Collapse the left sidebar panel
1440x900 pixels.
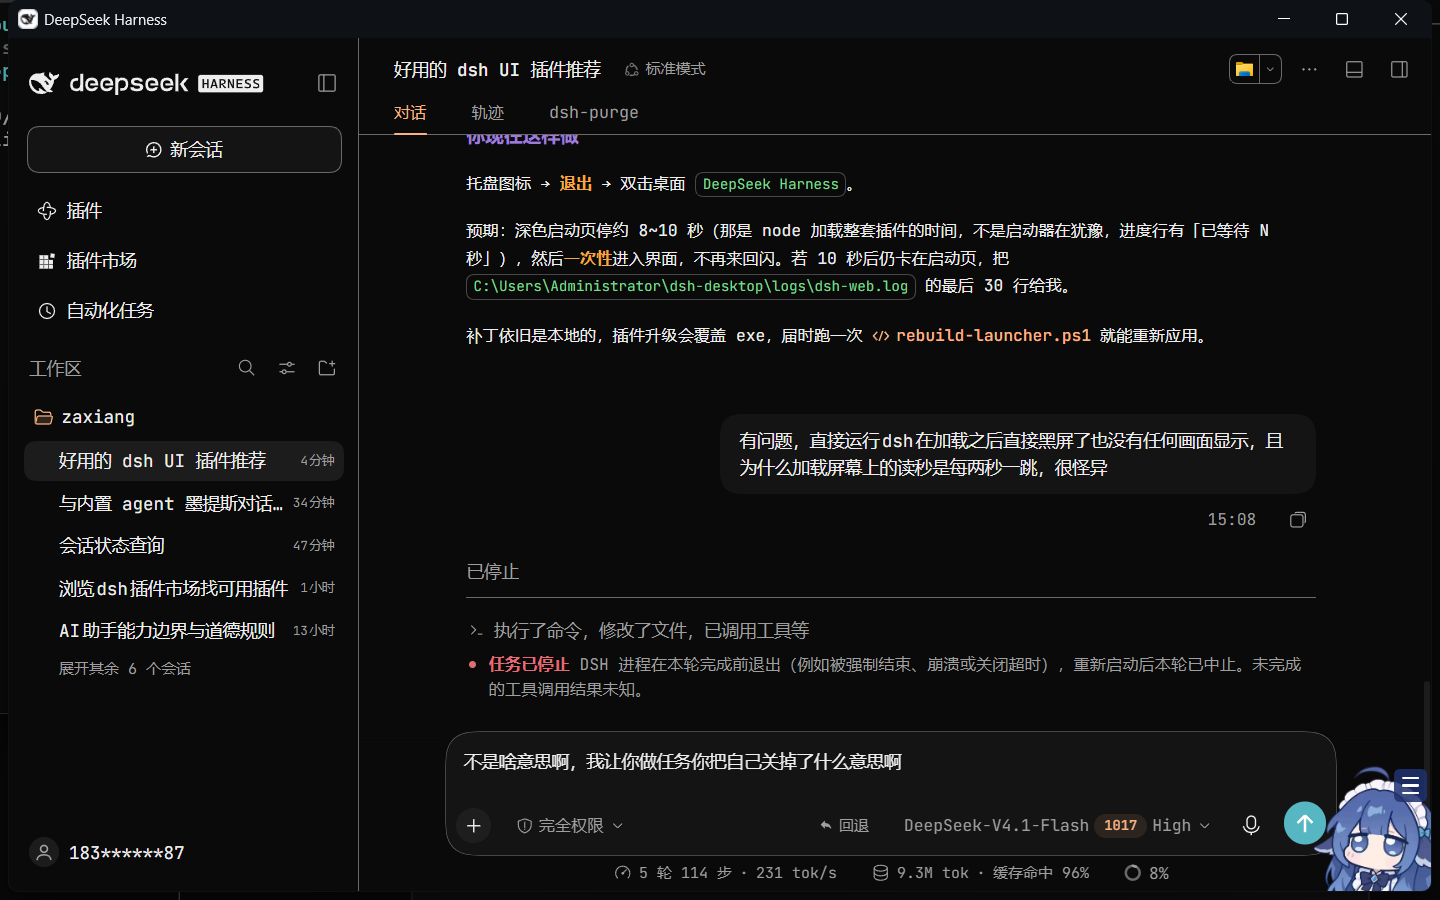click(x=327, y=83)
